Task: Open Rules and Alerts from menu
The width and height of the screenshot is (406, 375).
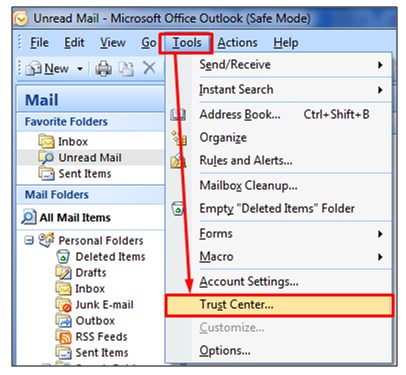Action: pos(279,161)
